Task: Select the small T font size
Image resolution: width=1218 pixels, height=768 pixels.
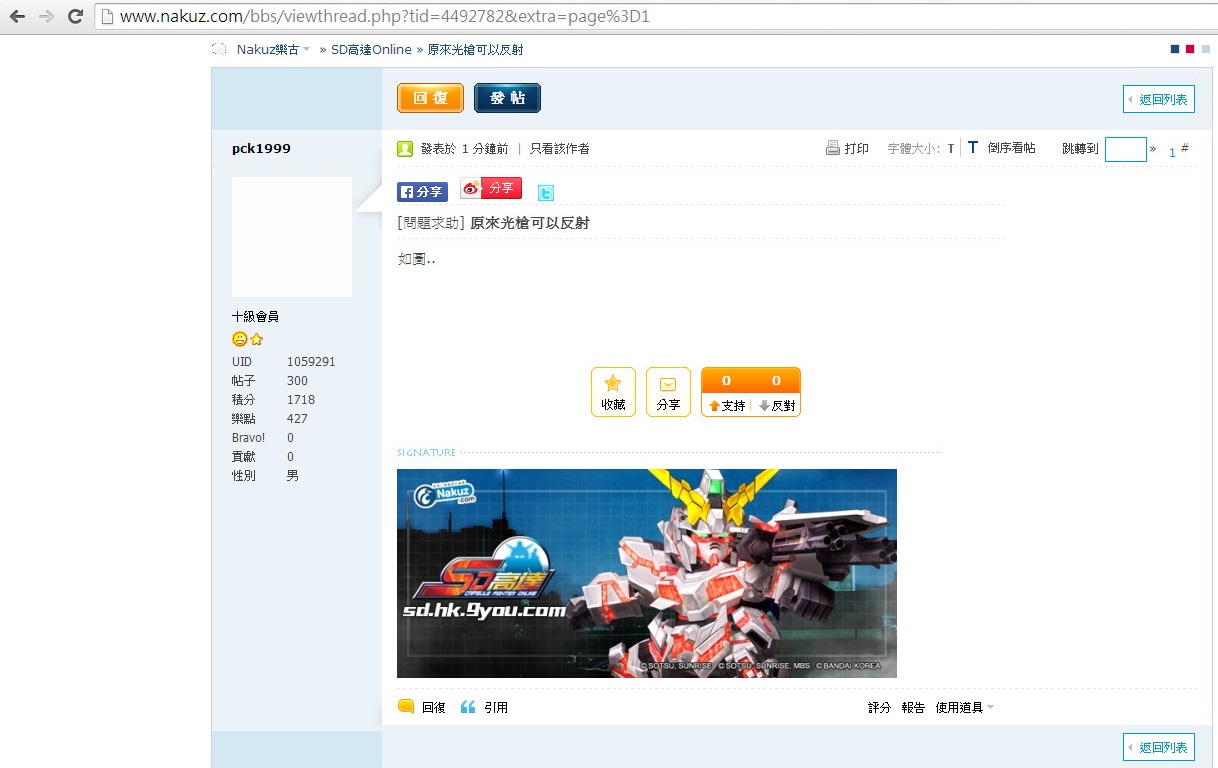Action: click(x=951, y=149)
